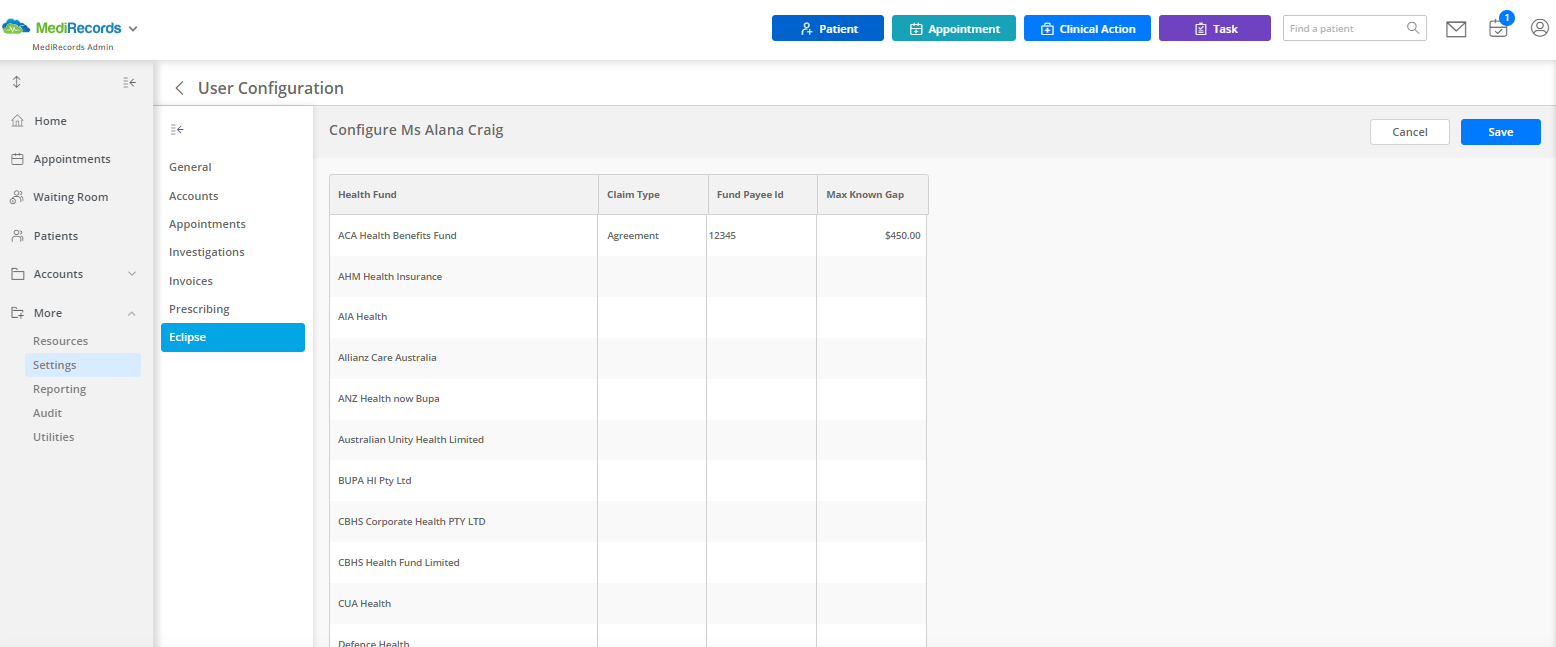Click the Agreement claim type cell

click(x=653, y=236)
